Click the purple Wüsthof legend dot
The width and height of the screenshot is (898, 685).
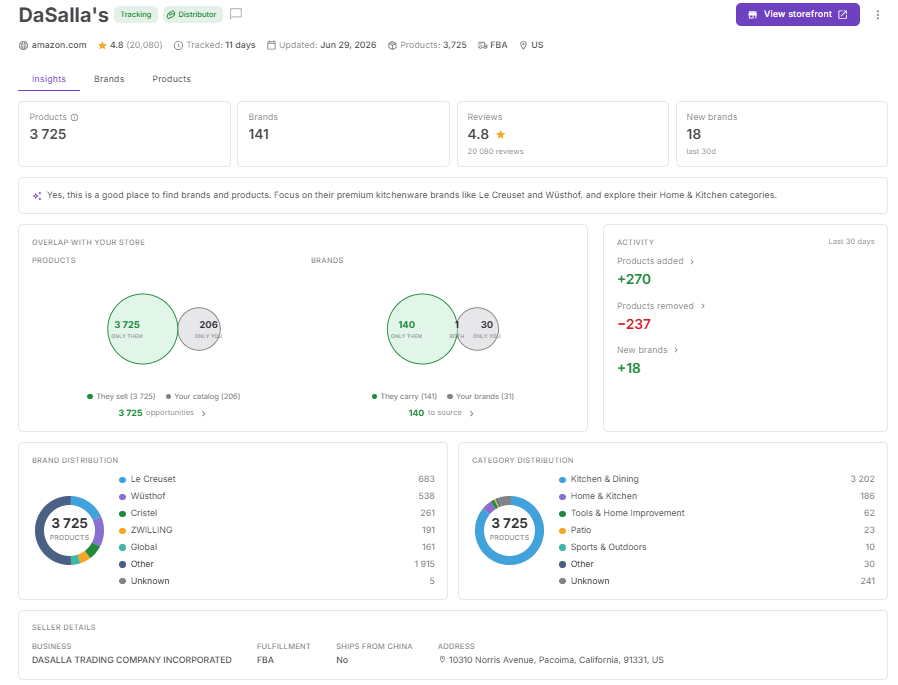point(123,497)
